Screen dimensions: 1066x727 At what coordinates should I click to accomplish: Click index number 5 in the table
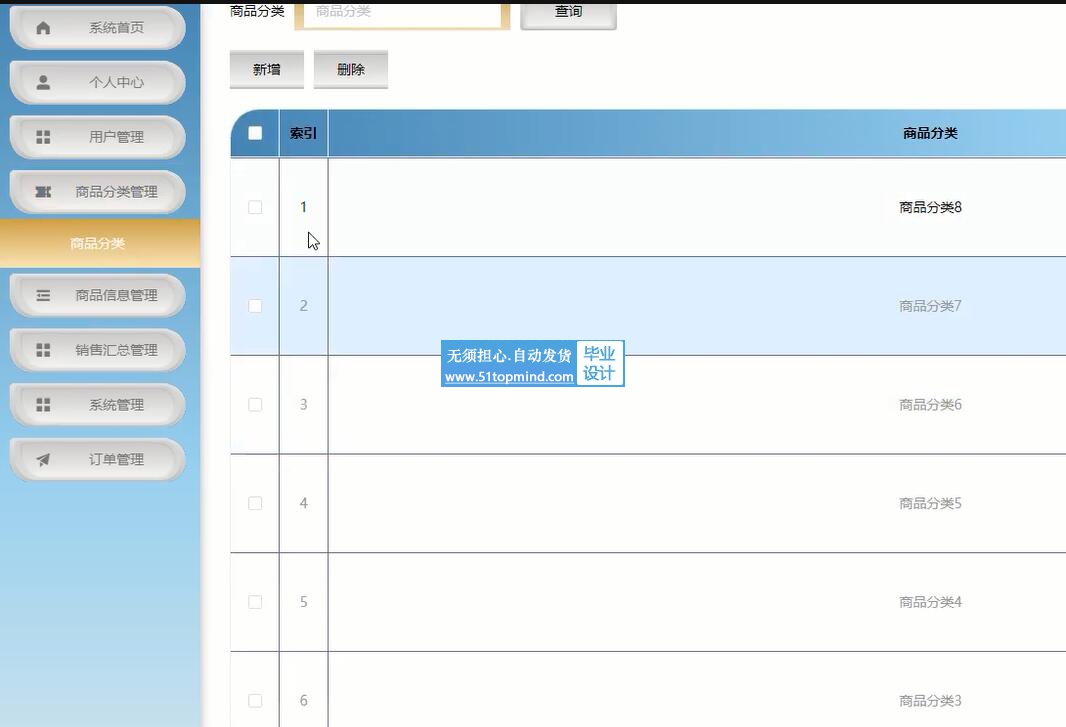coord(303,602)
